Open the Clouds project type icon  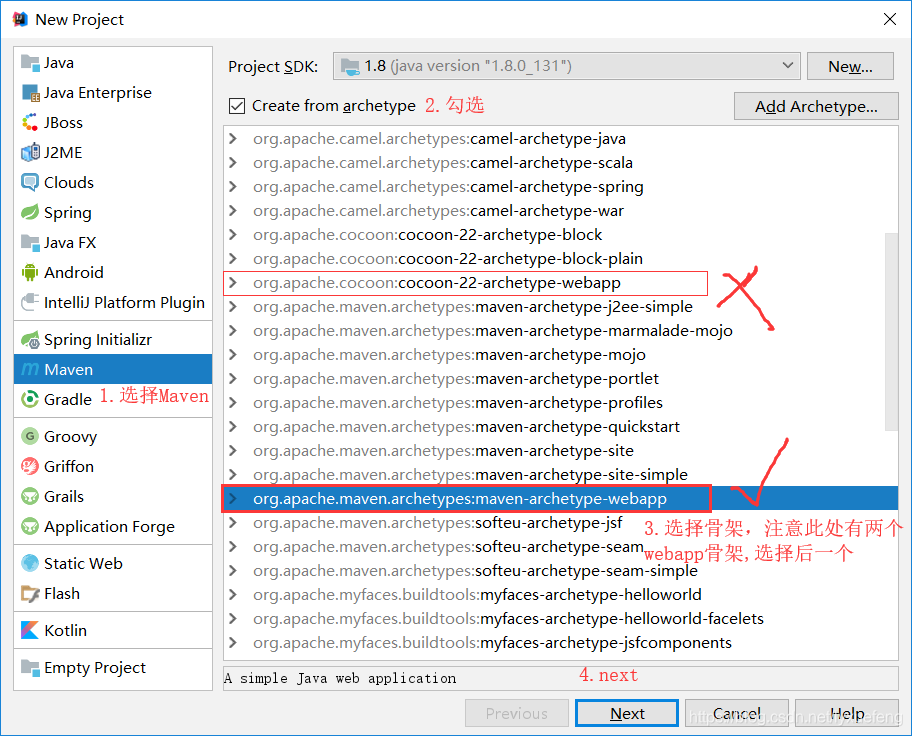pos(30,183)
